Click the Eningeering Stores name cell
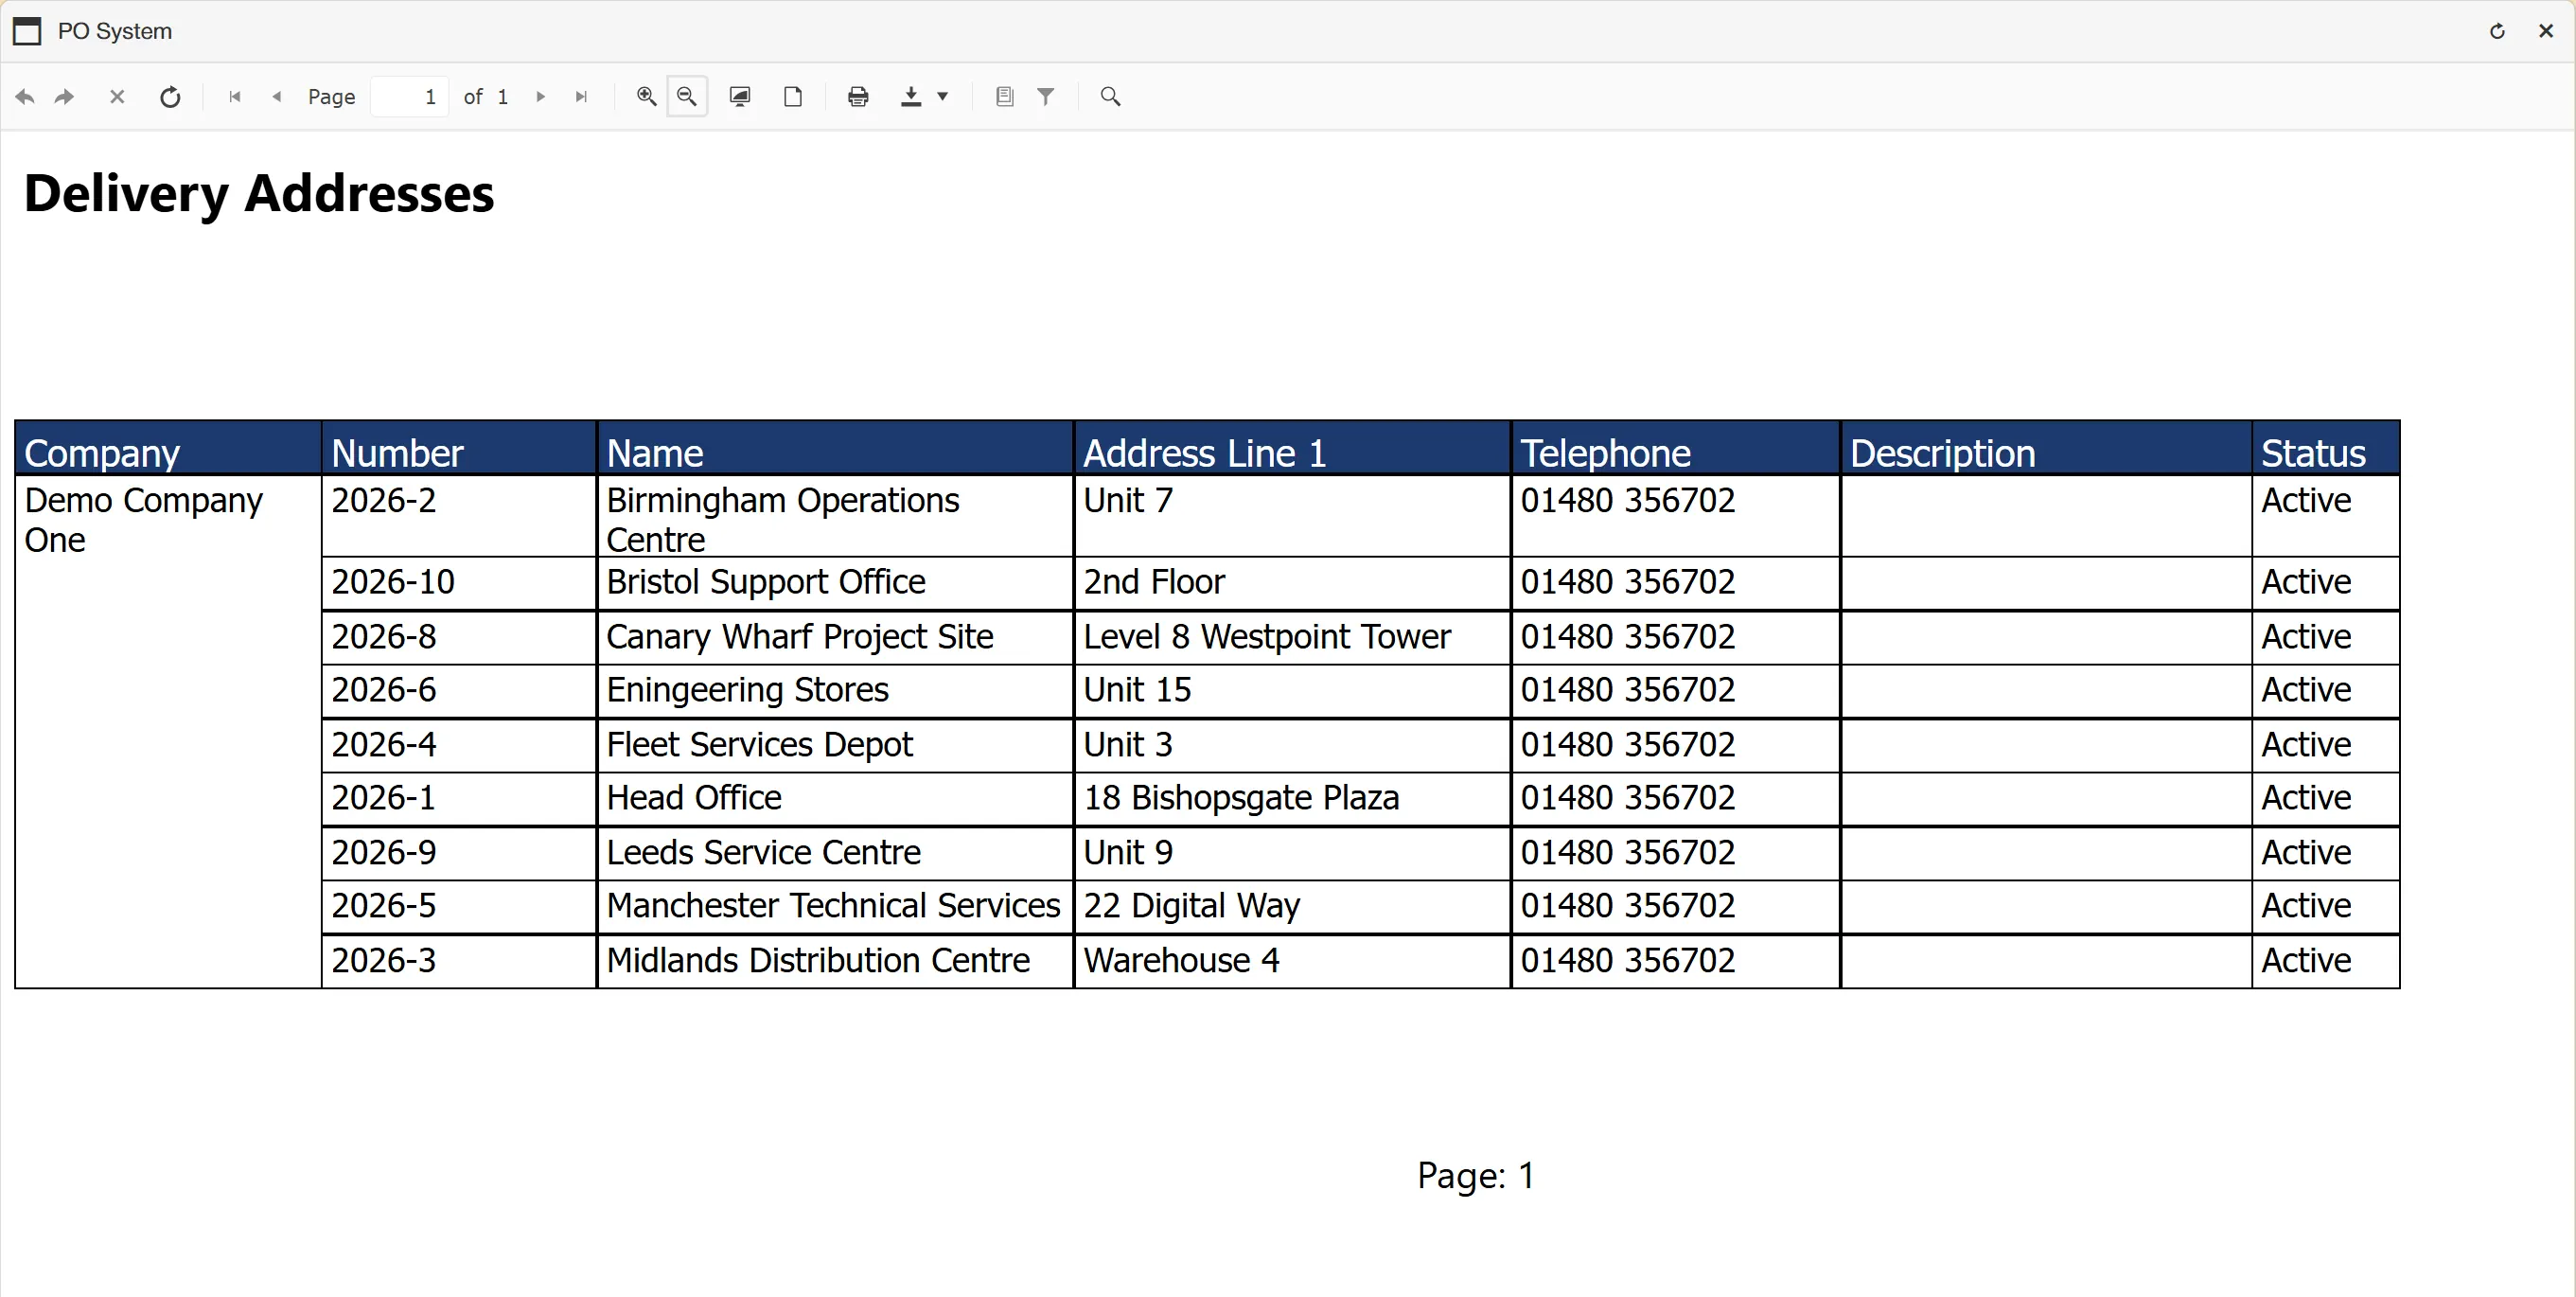Viewport: 2576px width, 1297px height. click(835, 691)
